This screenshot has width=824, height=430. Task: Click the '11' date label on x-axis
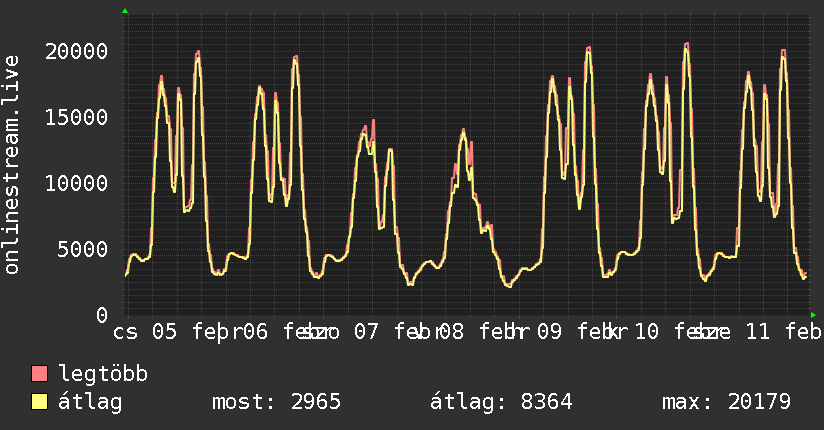[758, 332]
